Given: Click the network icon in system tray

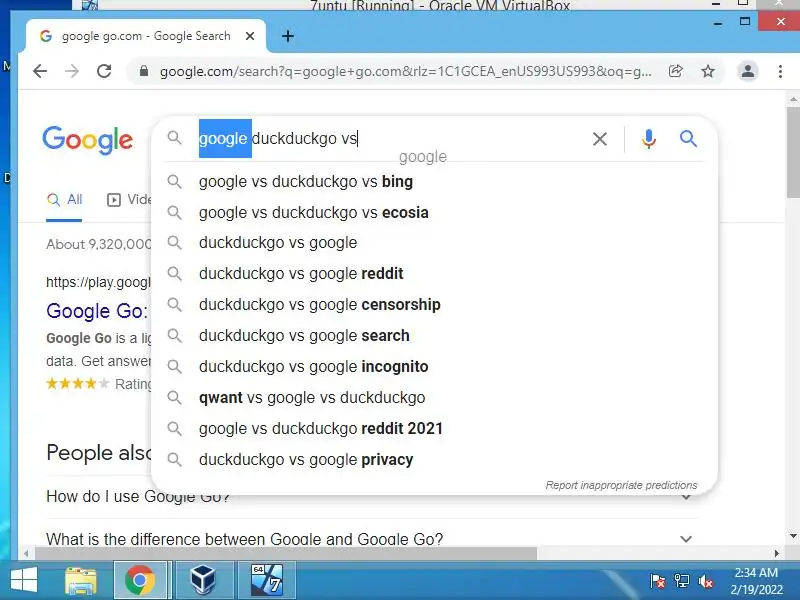Looking at the screenshot, I should pos(682,581).
